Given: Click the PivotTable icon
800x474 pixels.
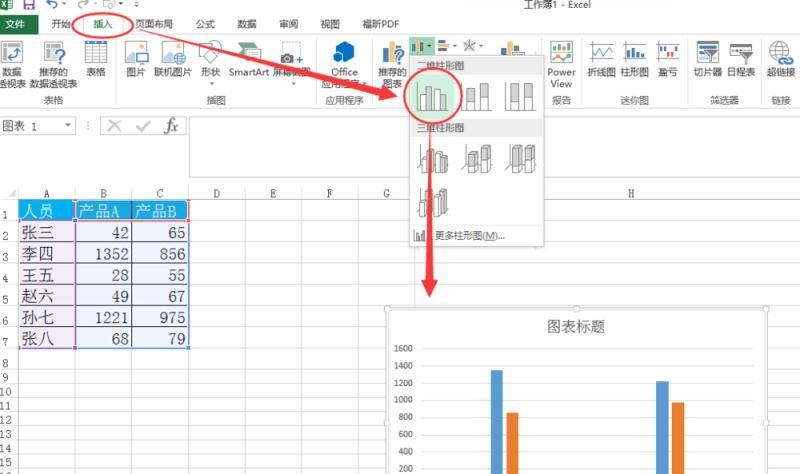Looking at the screenshot, I should [12, 53].
